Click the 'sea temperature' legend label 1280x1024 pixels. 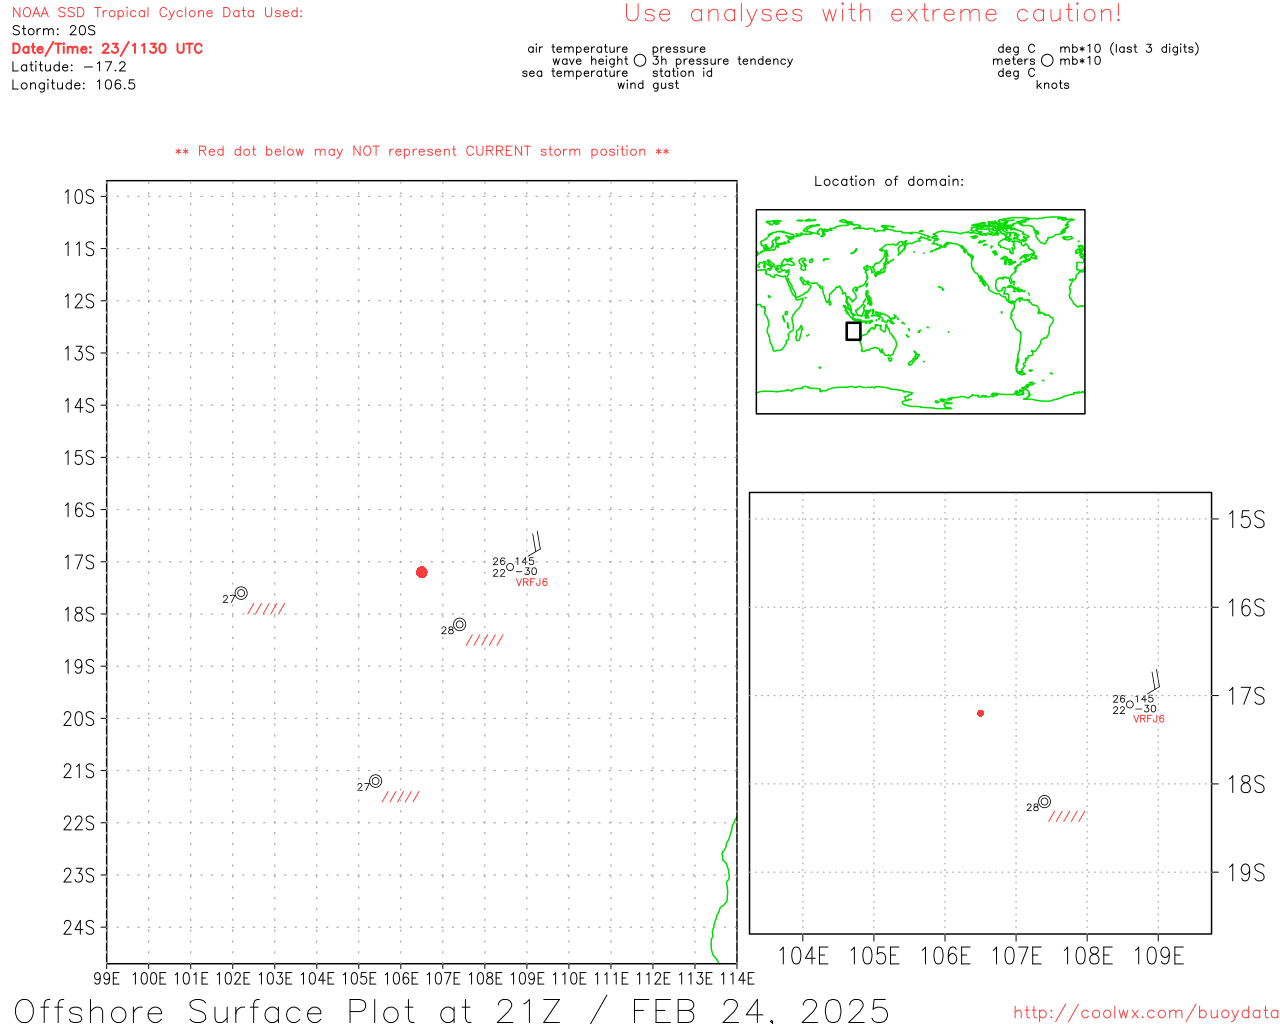click(x=575, y=73)
